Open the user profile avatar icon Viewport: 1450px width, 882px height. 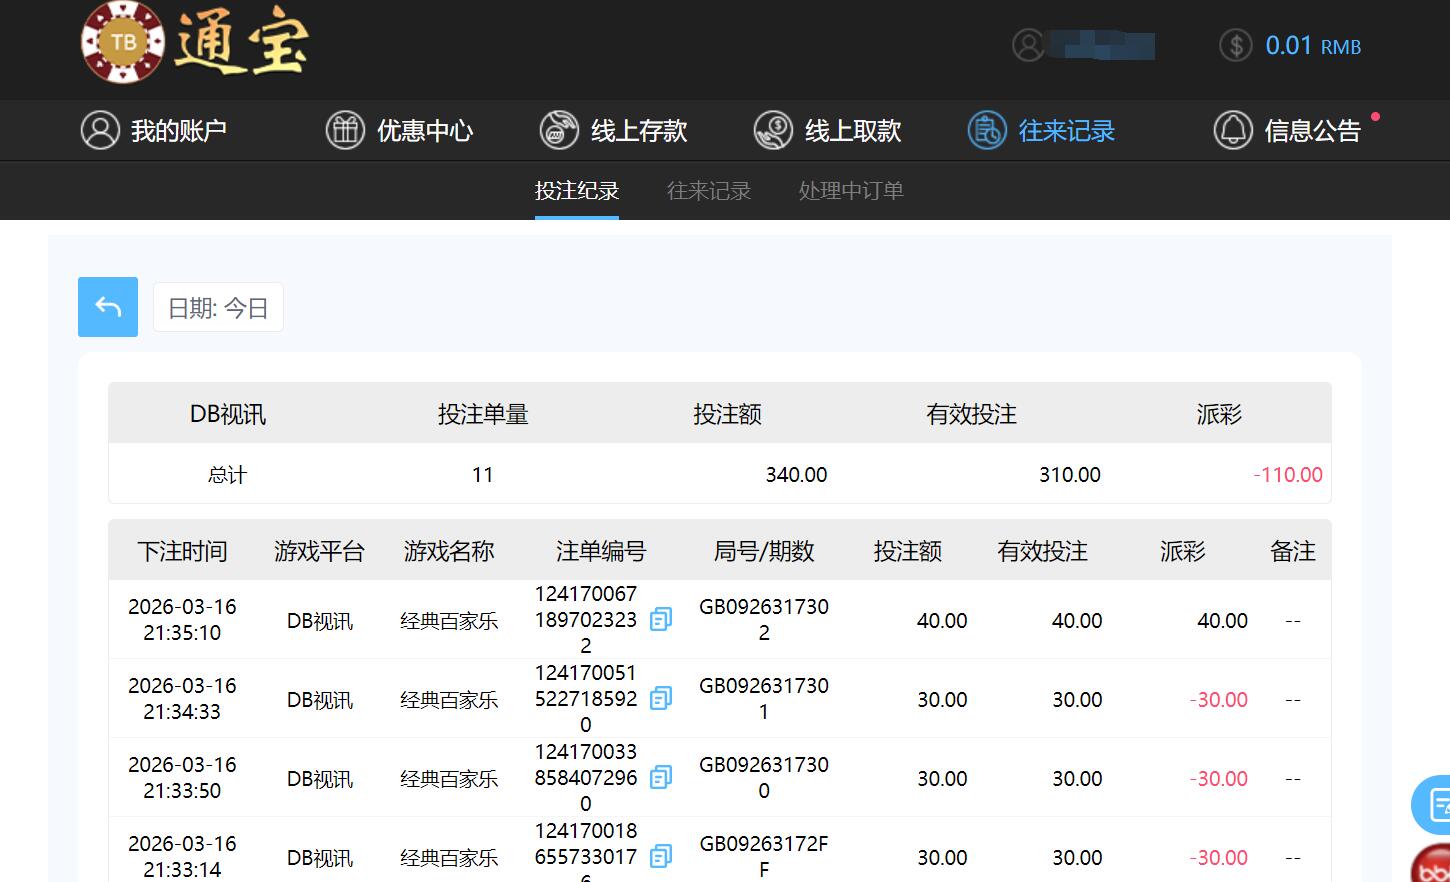tap(1029, 45)
